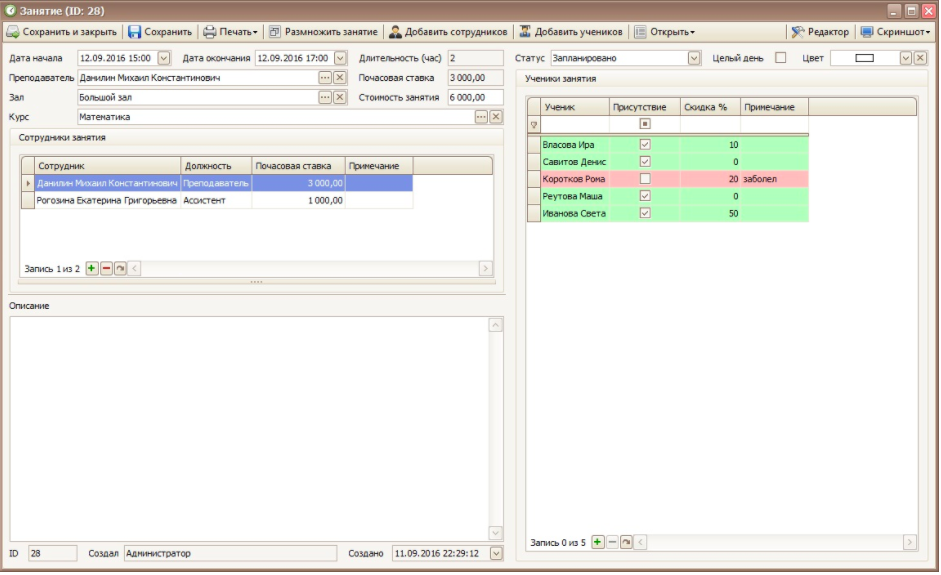Image resolution: width=941 pixels, height=575 pixels.
Task: Open the Редактор editor tool
Action: (x=820, y=32)
